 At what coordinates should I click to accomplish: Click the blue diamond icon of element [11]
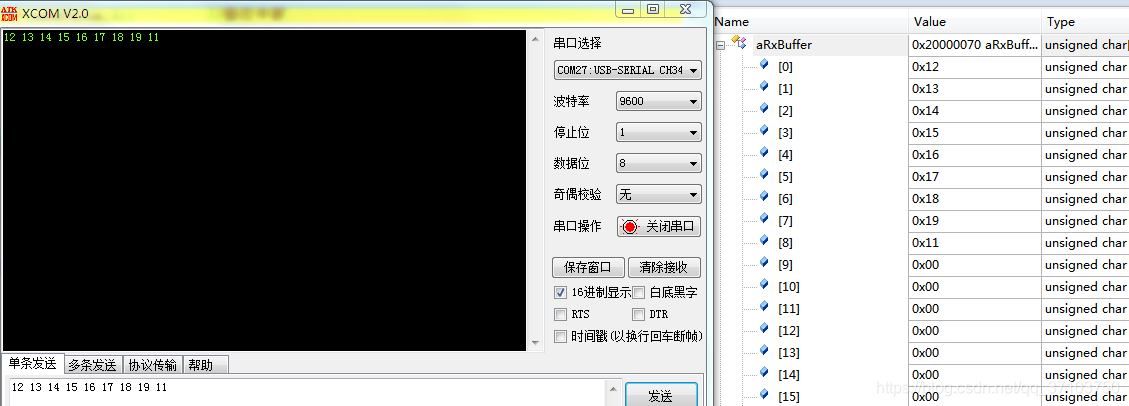pyautogui.click(x=764, y=307)
